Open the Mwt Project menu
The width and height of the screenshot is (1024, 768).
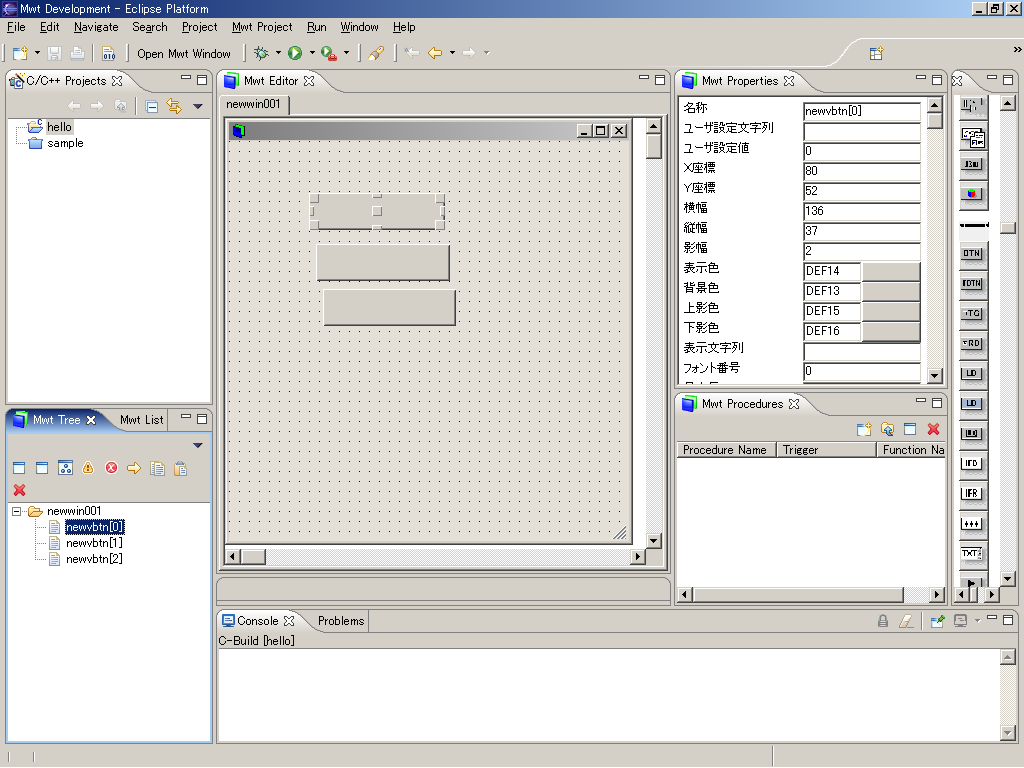coord(262,27)
